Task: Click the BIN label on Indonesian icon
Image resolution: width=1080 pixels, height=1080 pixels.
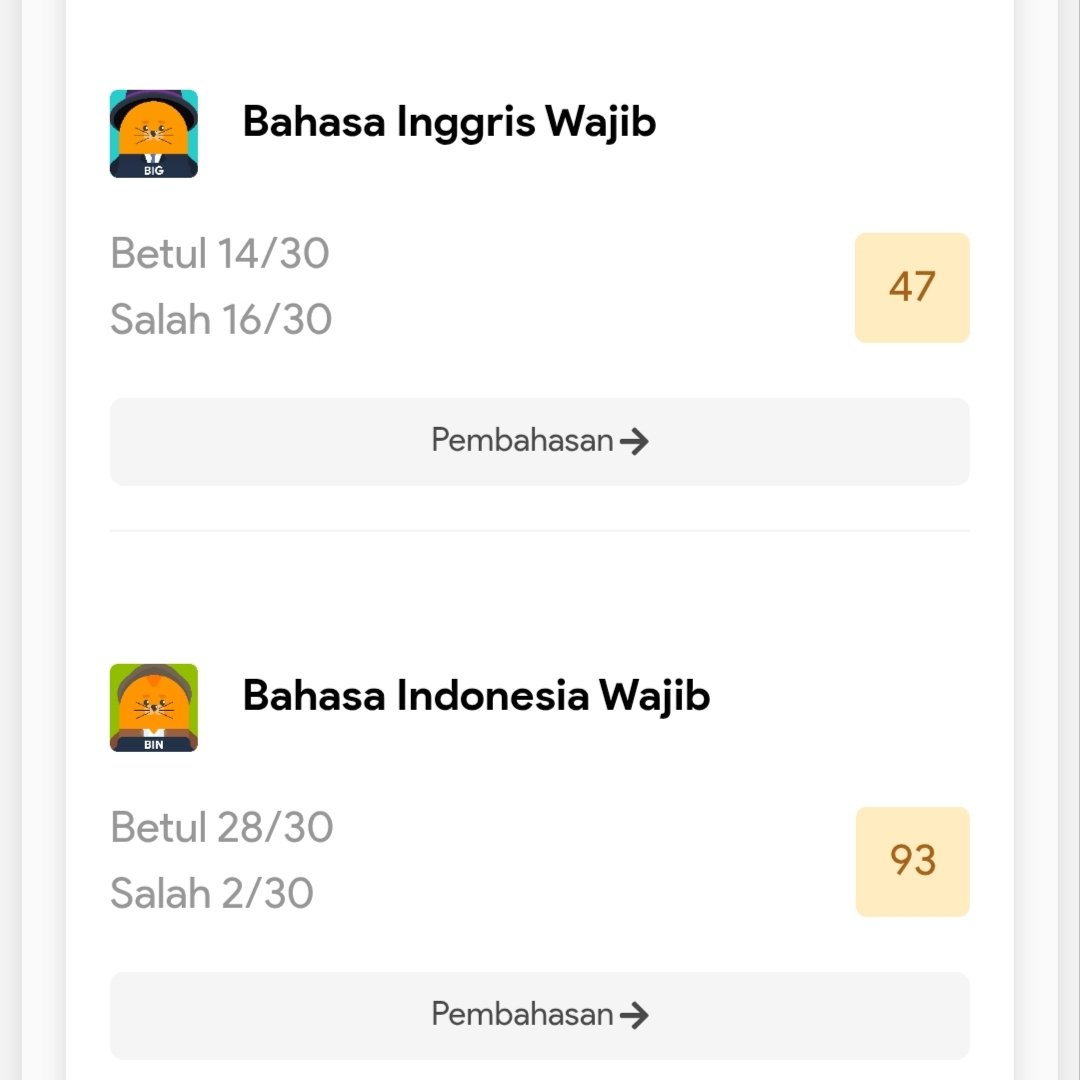Action: pos(154,745)
